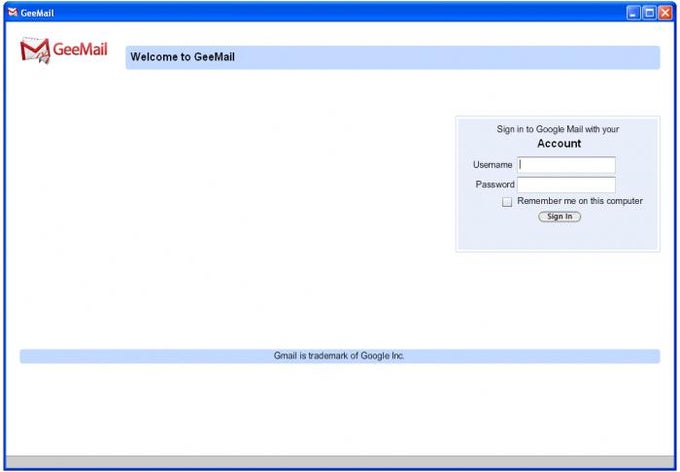This screenshot has width=680, height=472.
Task: Click the 'Sign in to Google Mail with your' text
Action: (558, 129)
